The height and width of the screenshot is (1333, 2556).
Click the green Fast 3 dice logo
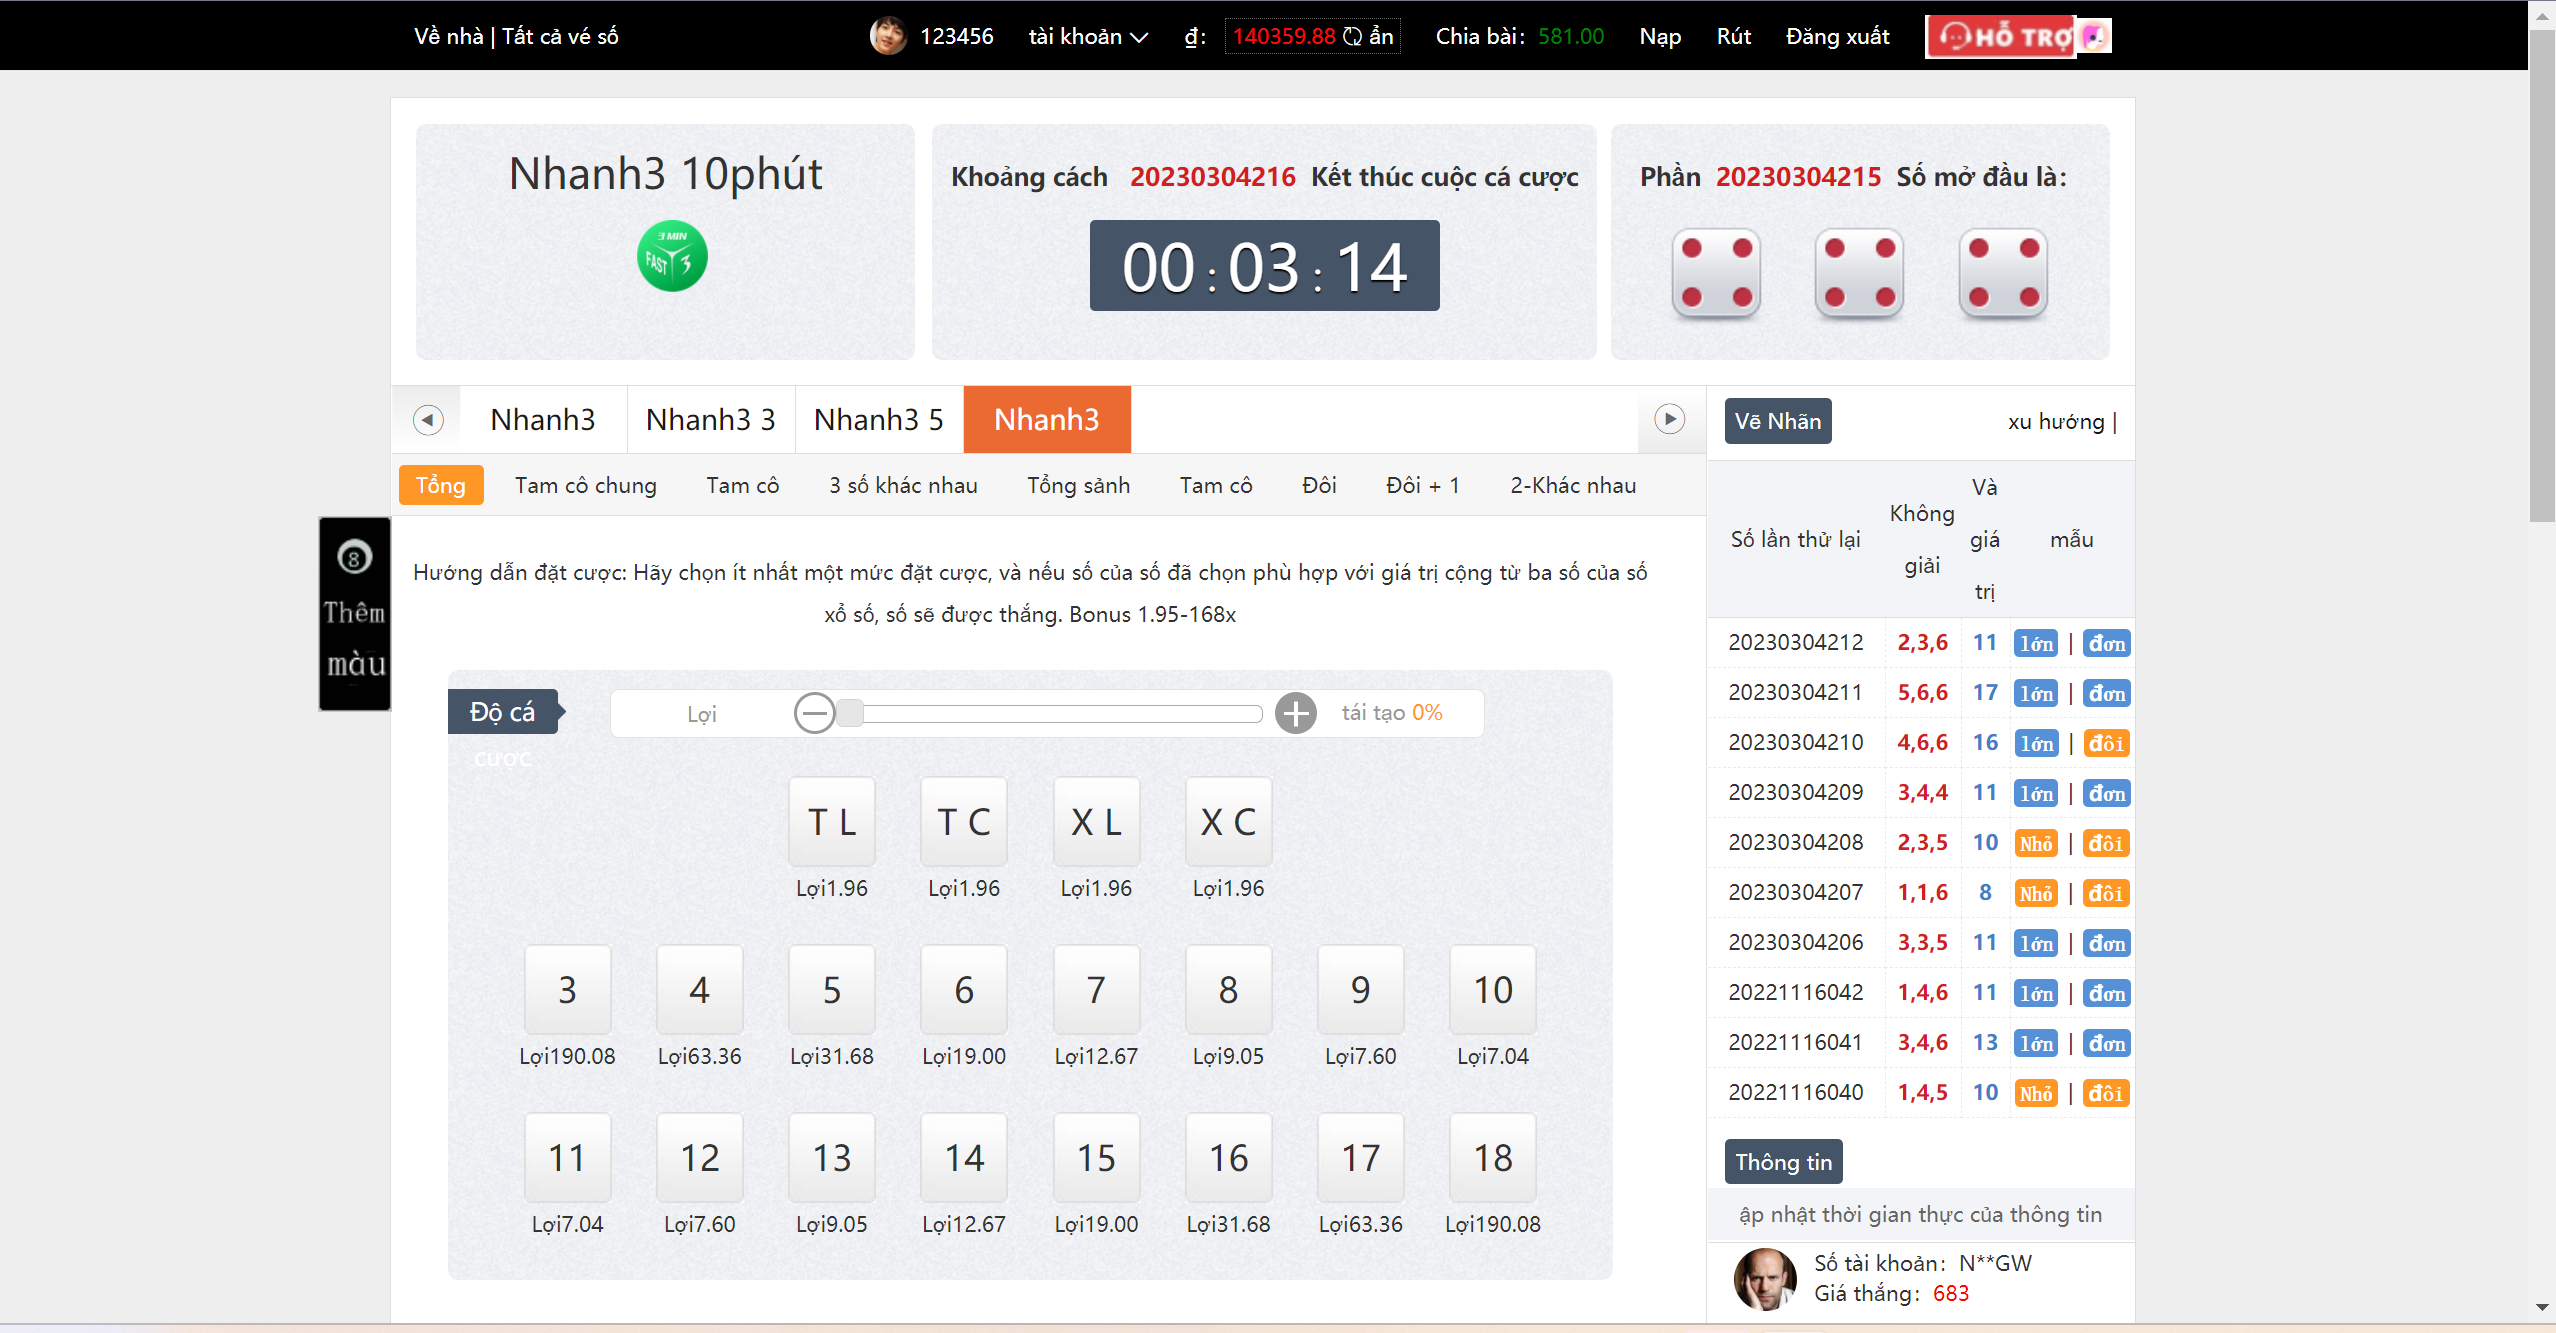pyautogui.click(x=672, y=256)
